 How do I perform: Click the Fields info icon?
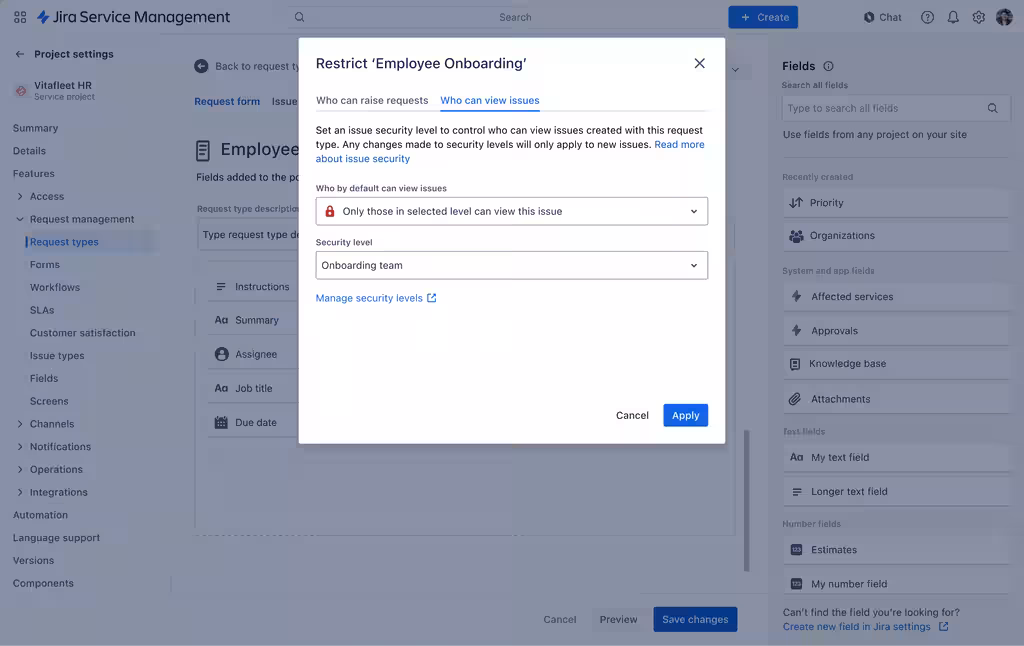tap(828, 66)
